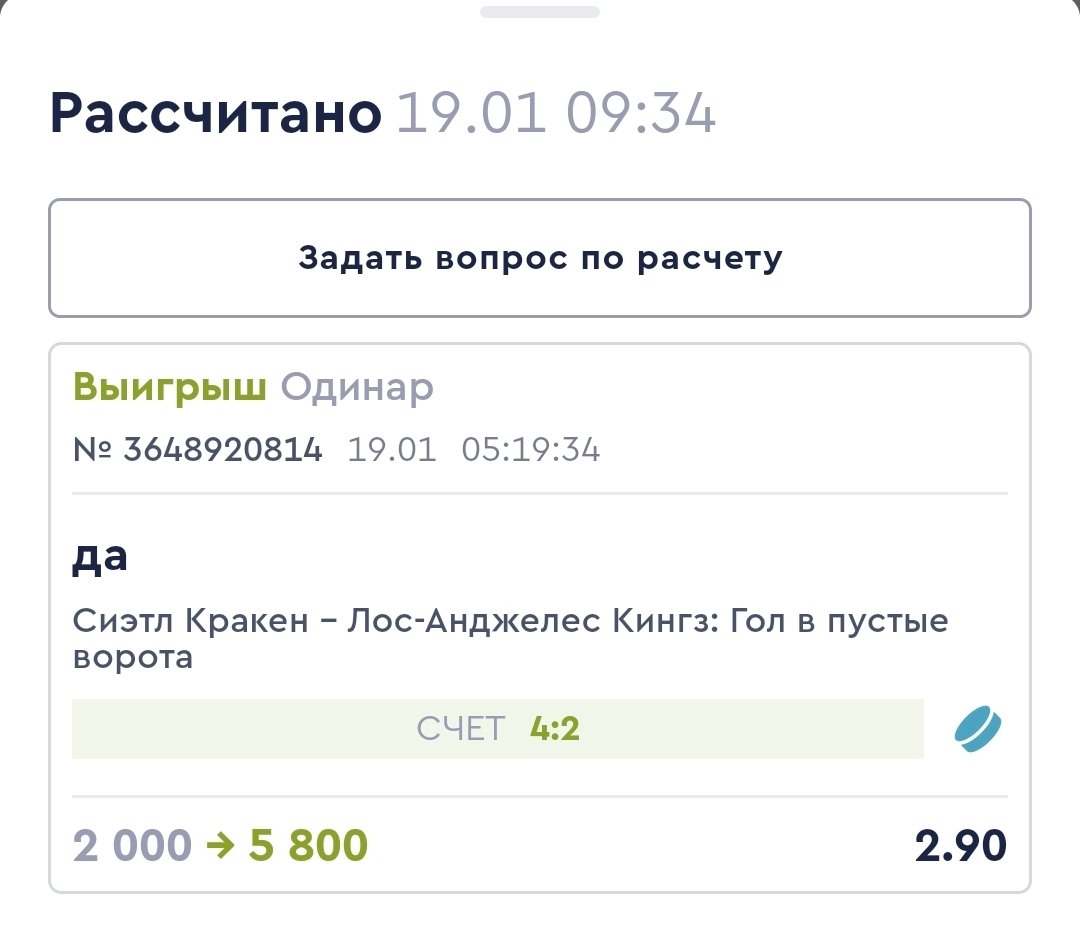1080x942 pixels.
Task: Tap bet number 3648920814
Action: pos(223,450)
